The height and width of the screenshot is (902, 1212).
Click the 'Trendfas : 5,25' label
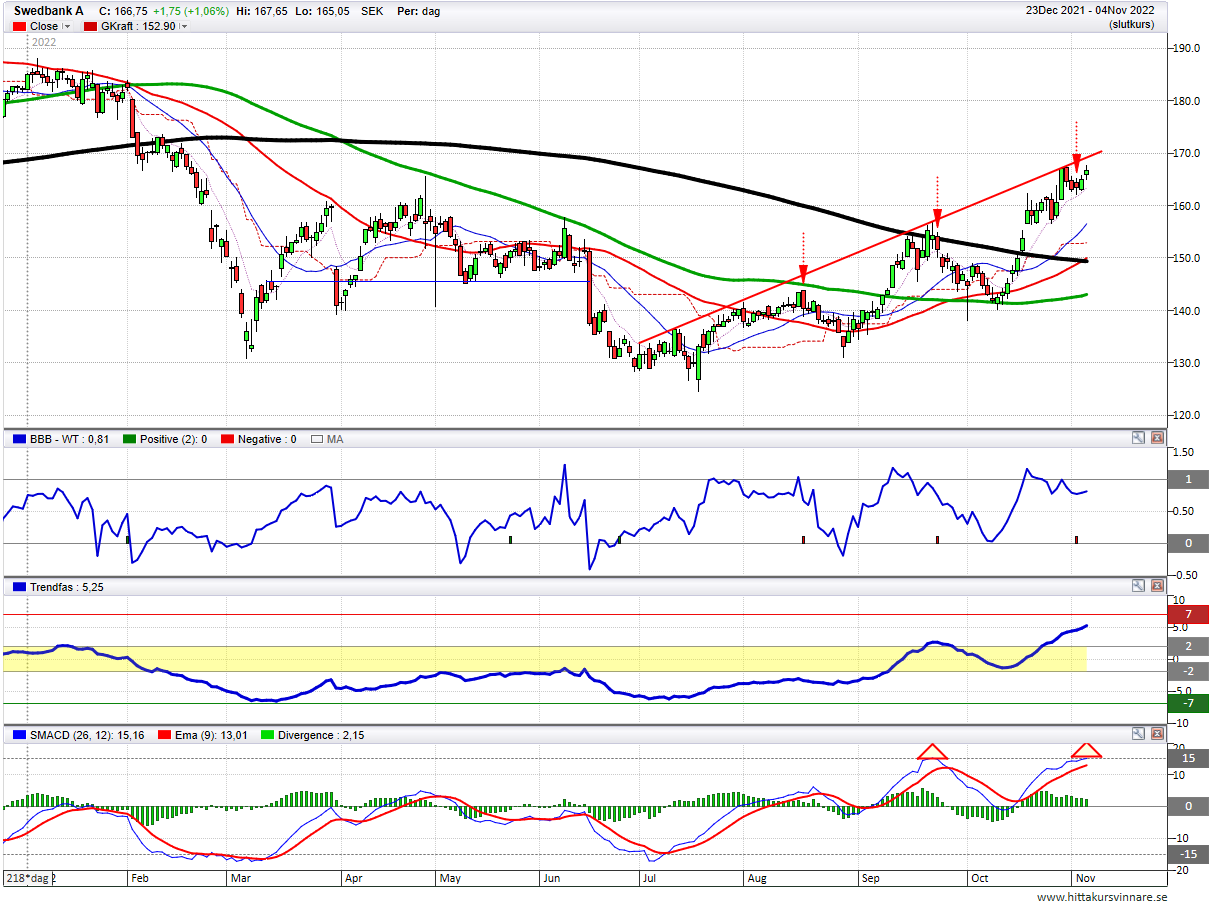(x=66, y=587)
